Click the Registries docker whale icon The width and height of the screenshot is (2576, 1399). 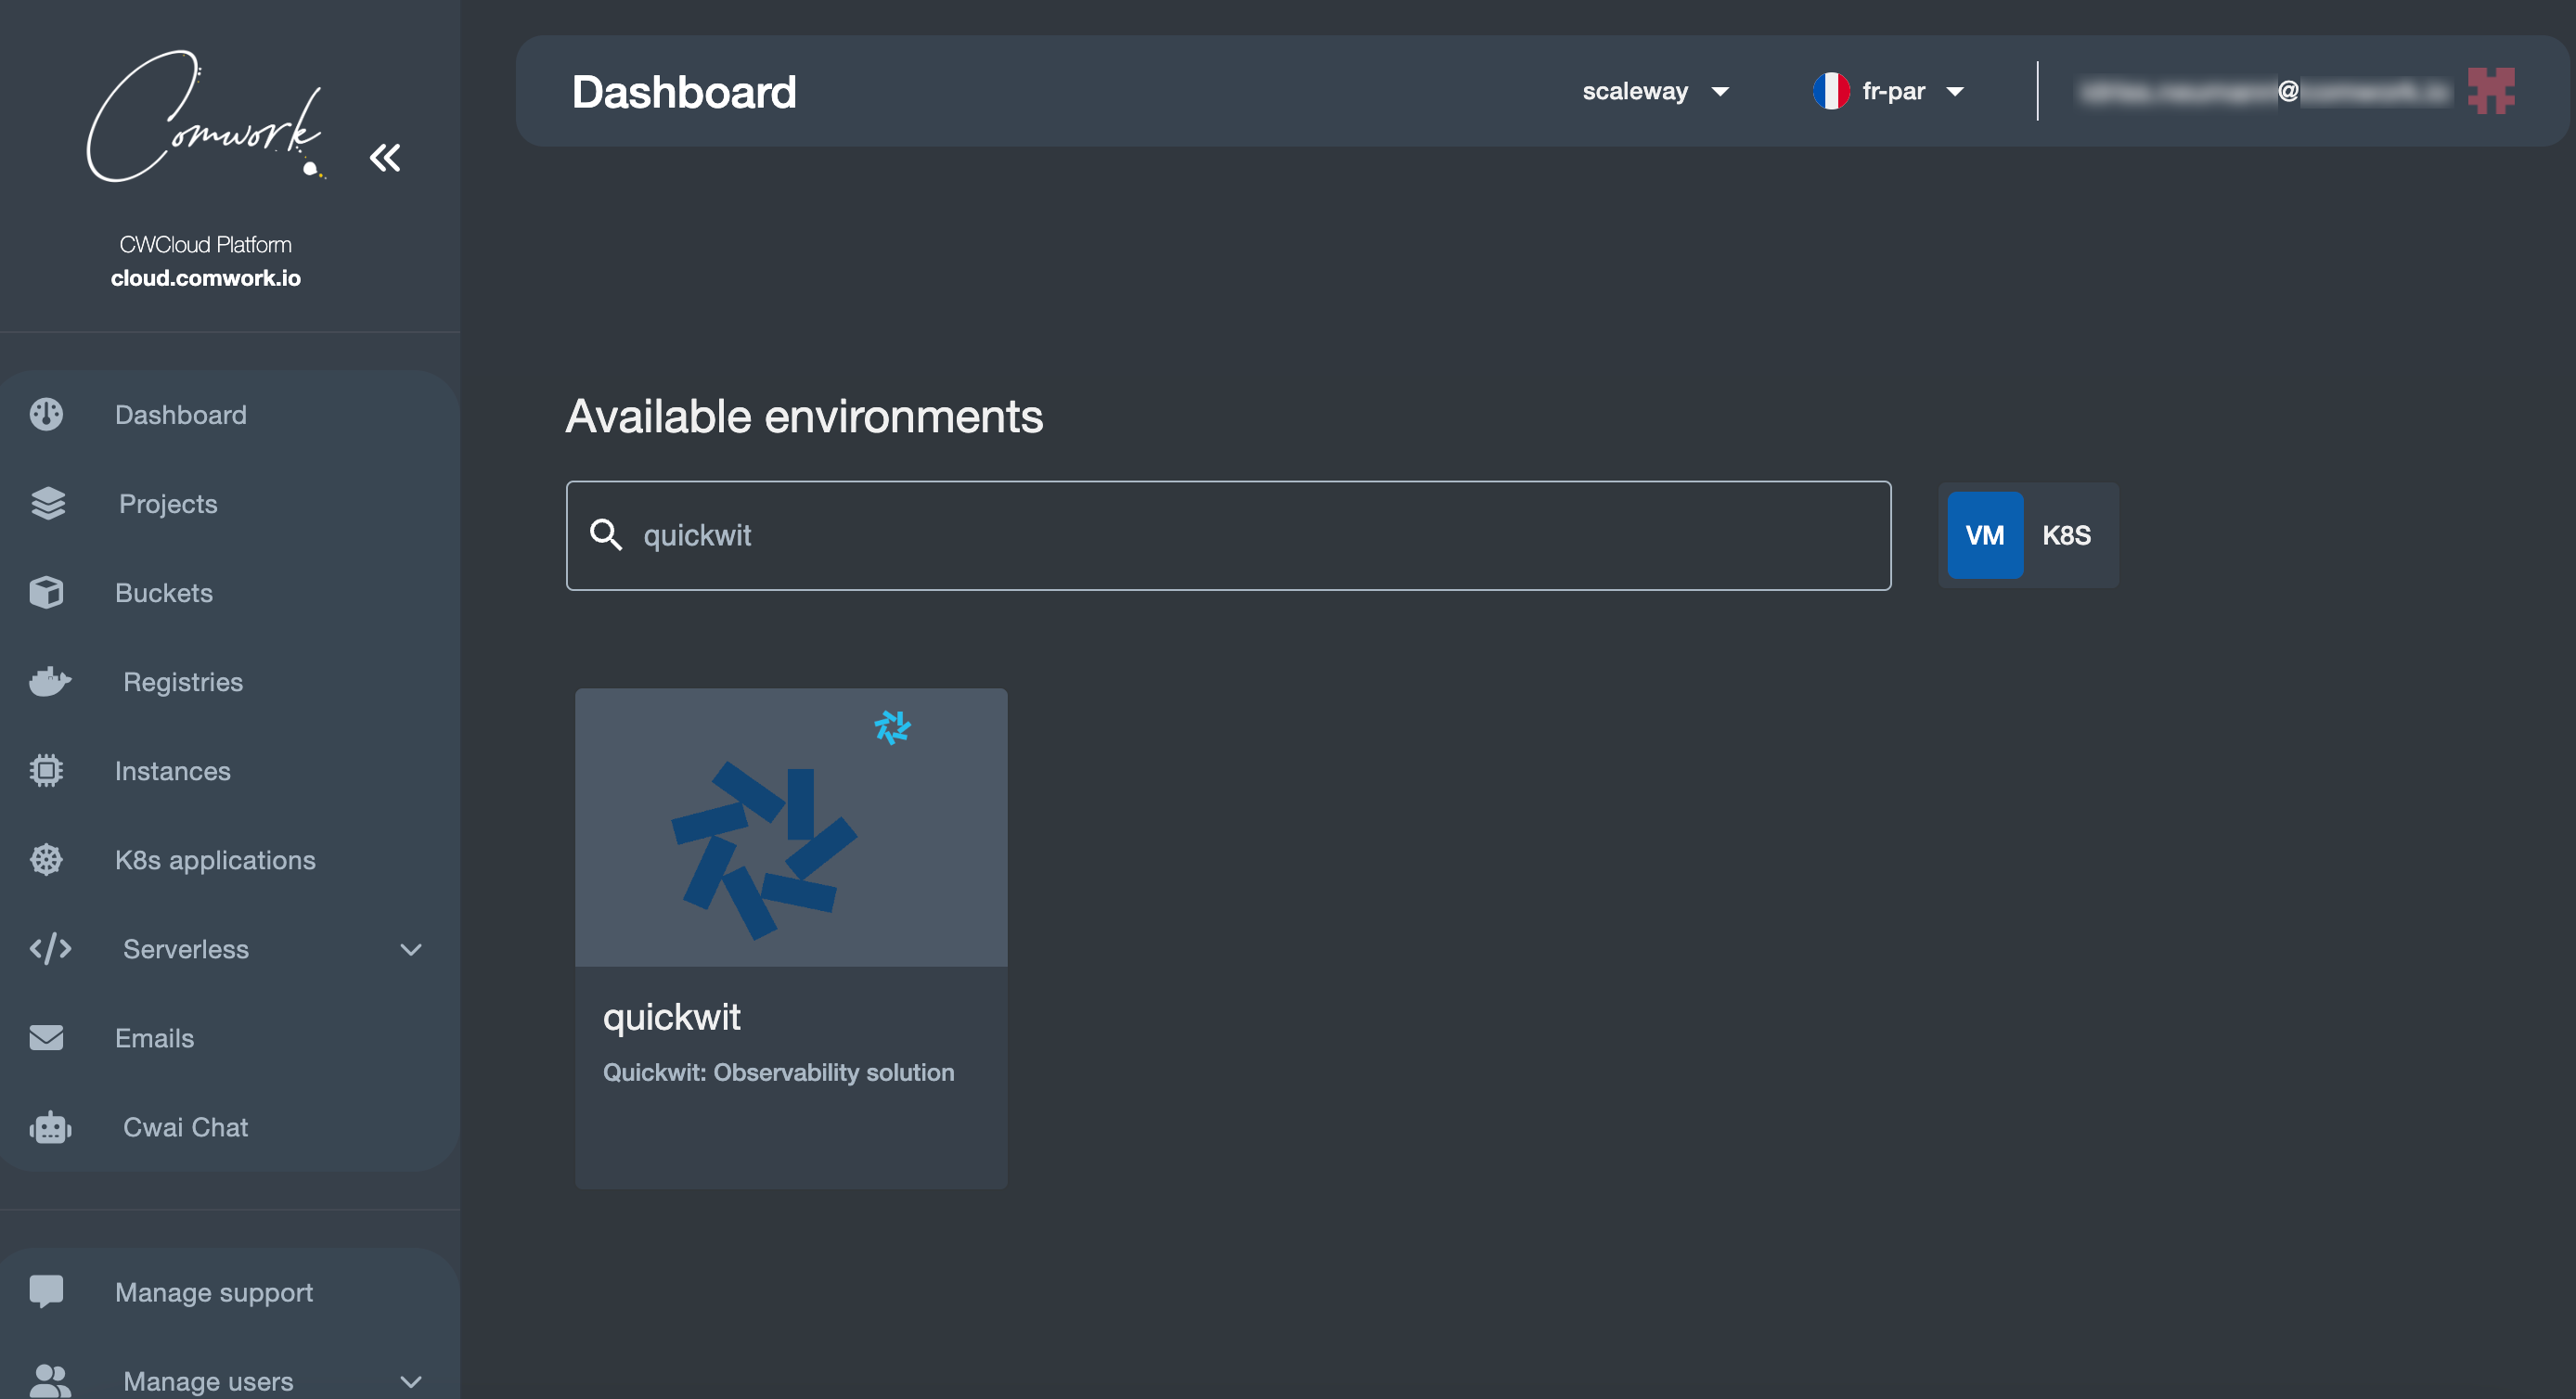[x=49, y=681]
